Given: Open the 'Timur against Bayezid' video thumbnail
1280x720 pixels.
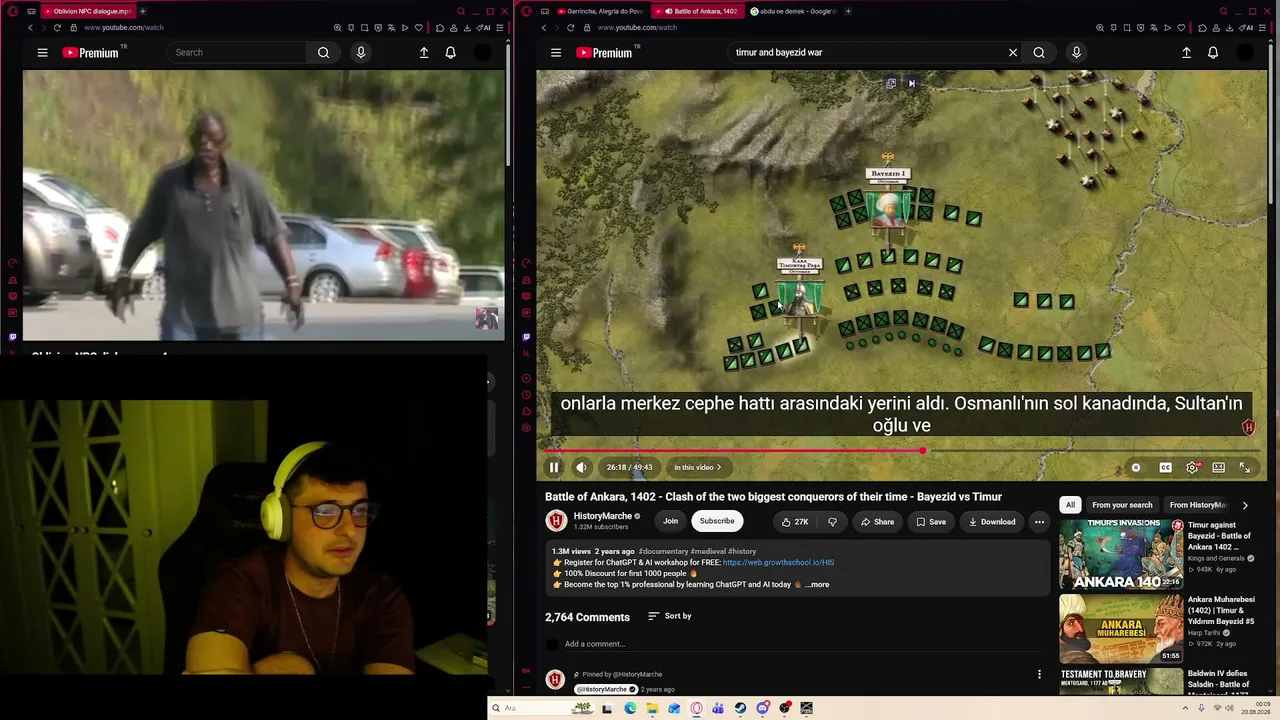Looking at the screenshot, I should tap(1121, 554).
